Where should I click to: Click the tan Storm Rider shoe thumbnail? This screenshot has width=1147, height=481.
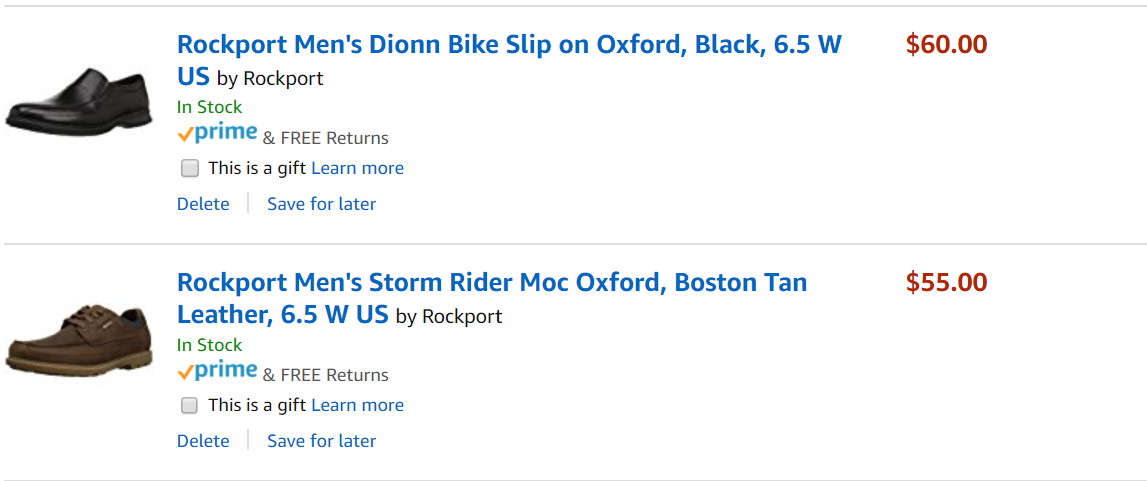(78, 340)
